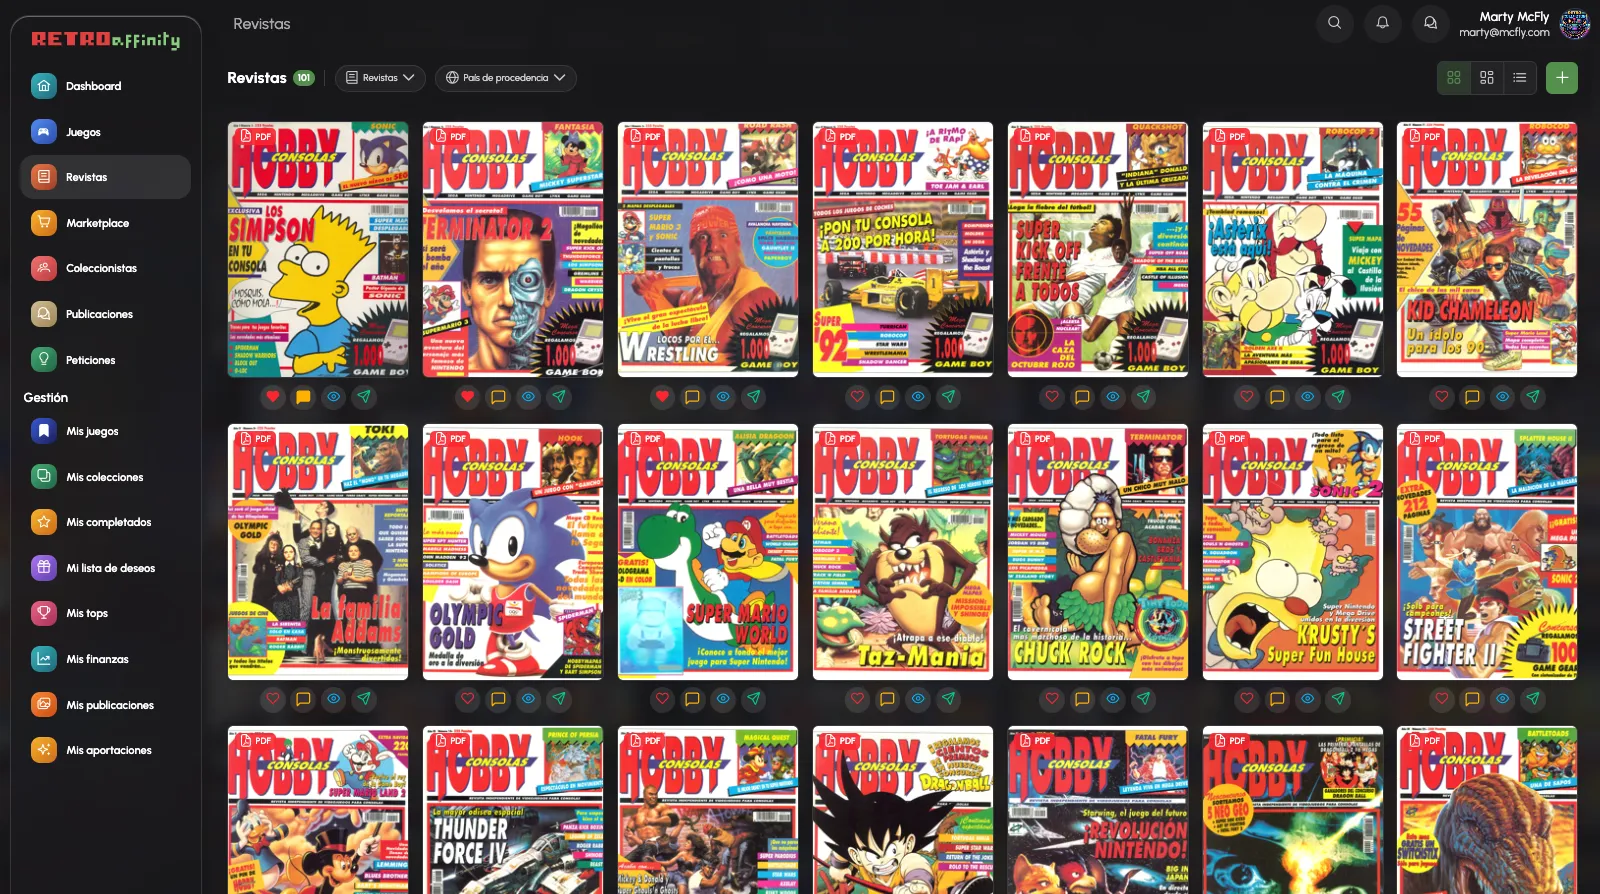
Task: Switch to the large grid view
Action: [x=1454, y=78]
